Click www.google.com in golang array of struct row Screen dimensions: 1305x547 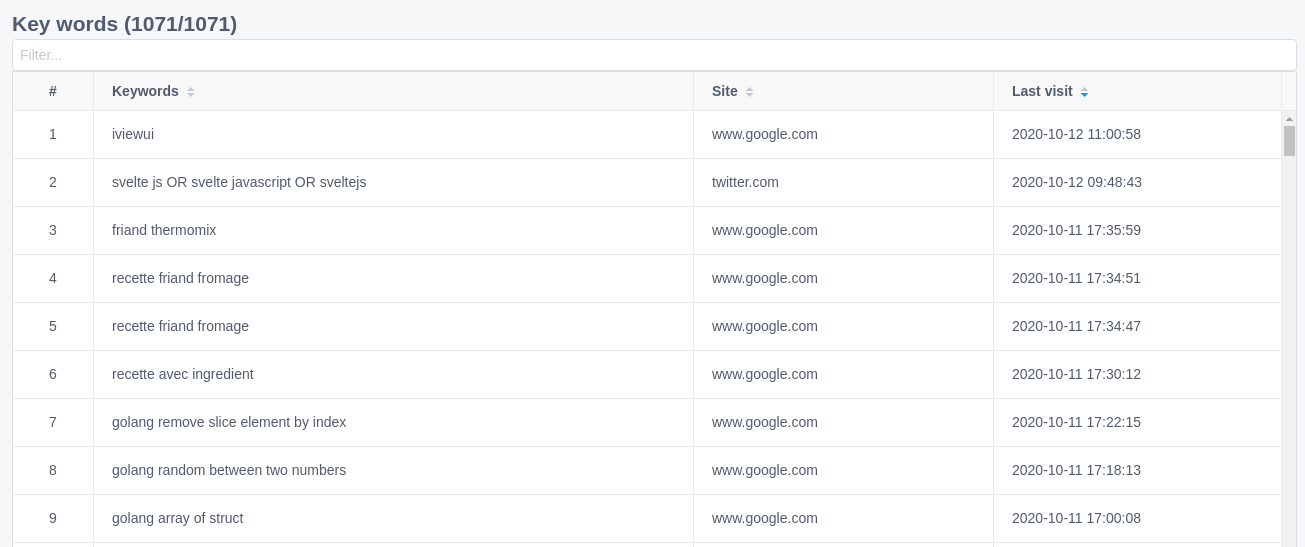[765, 518]
